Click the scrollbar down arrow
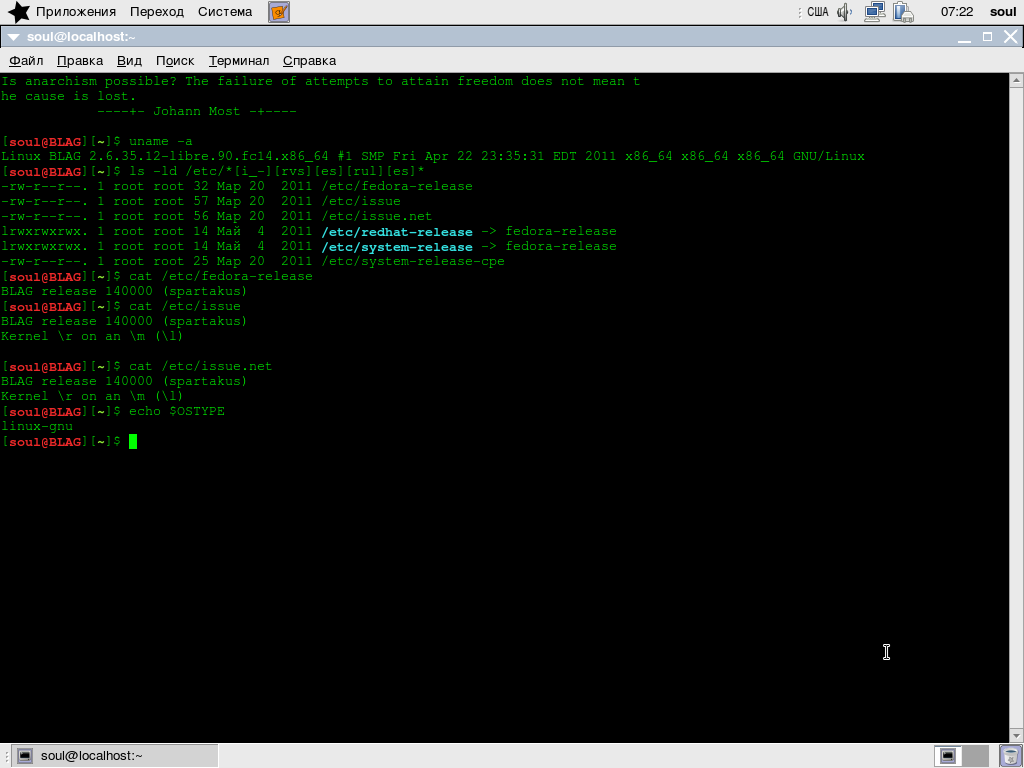 point(1016,735)
